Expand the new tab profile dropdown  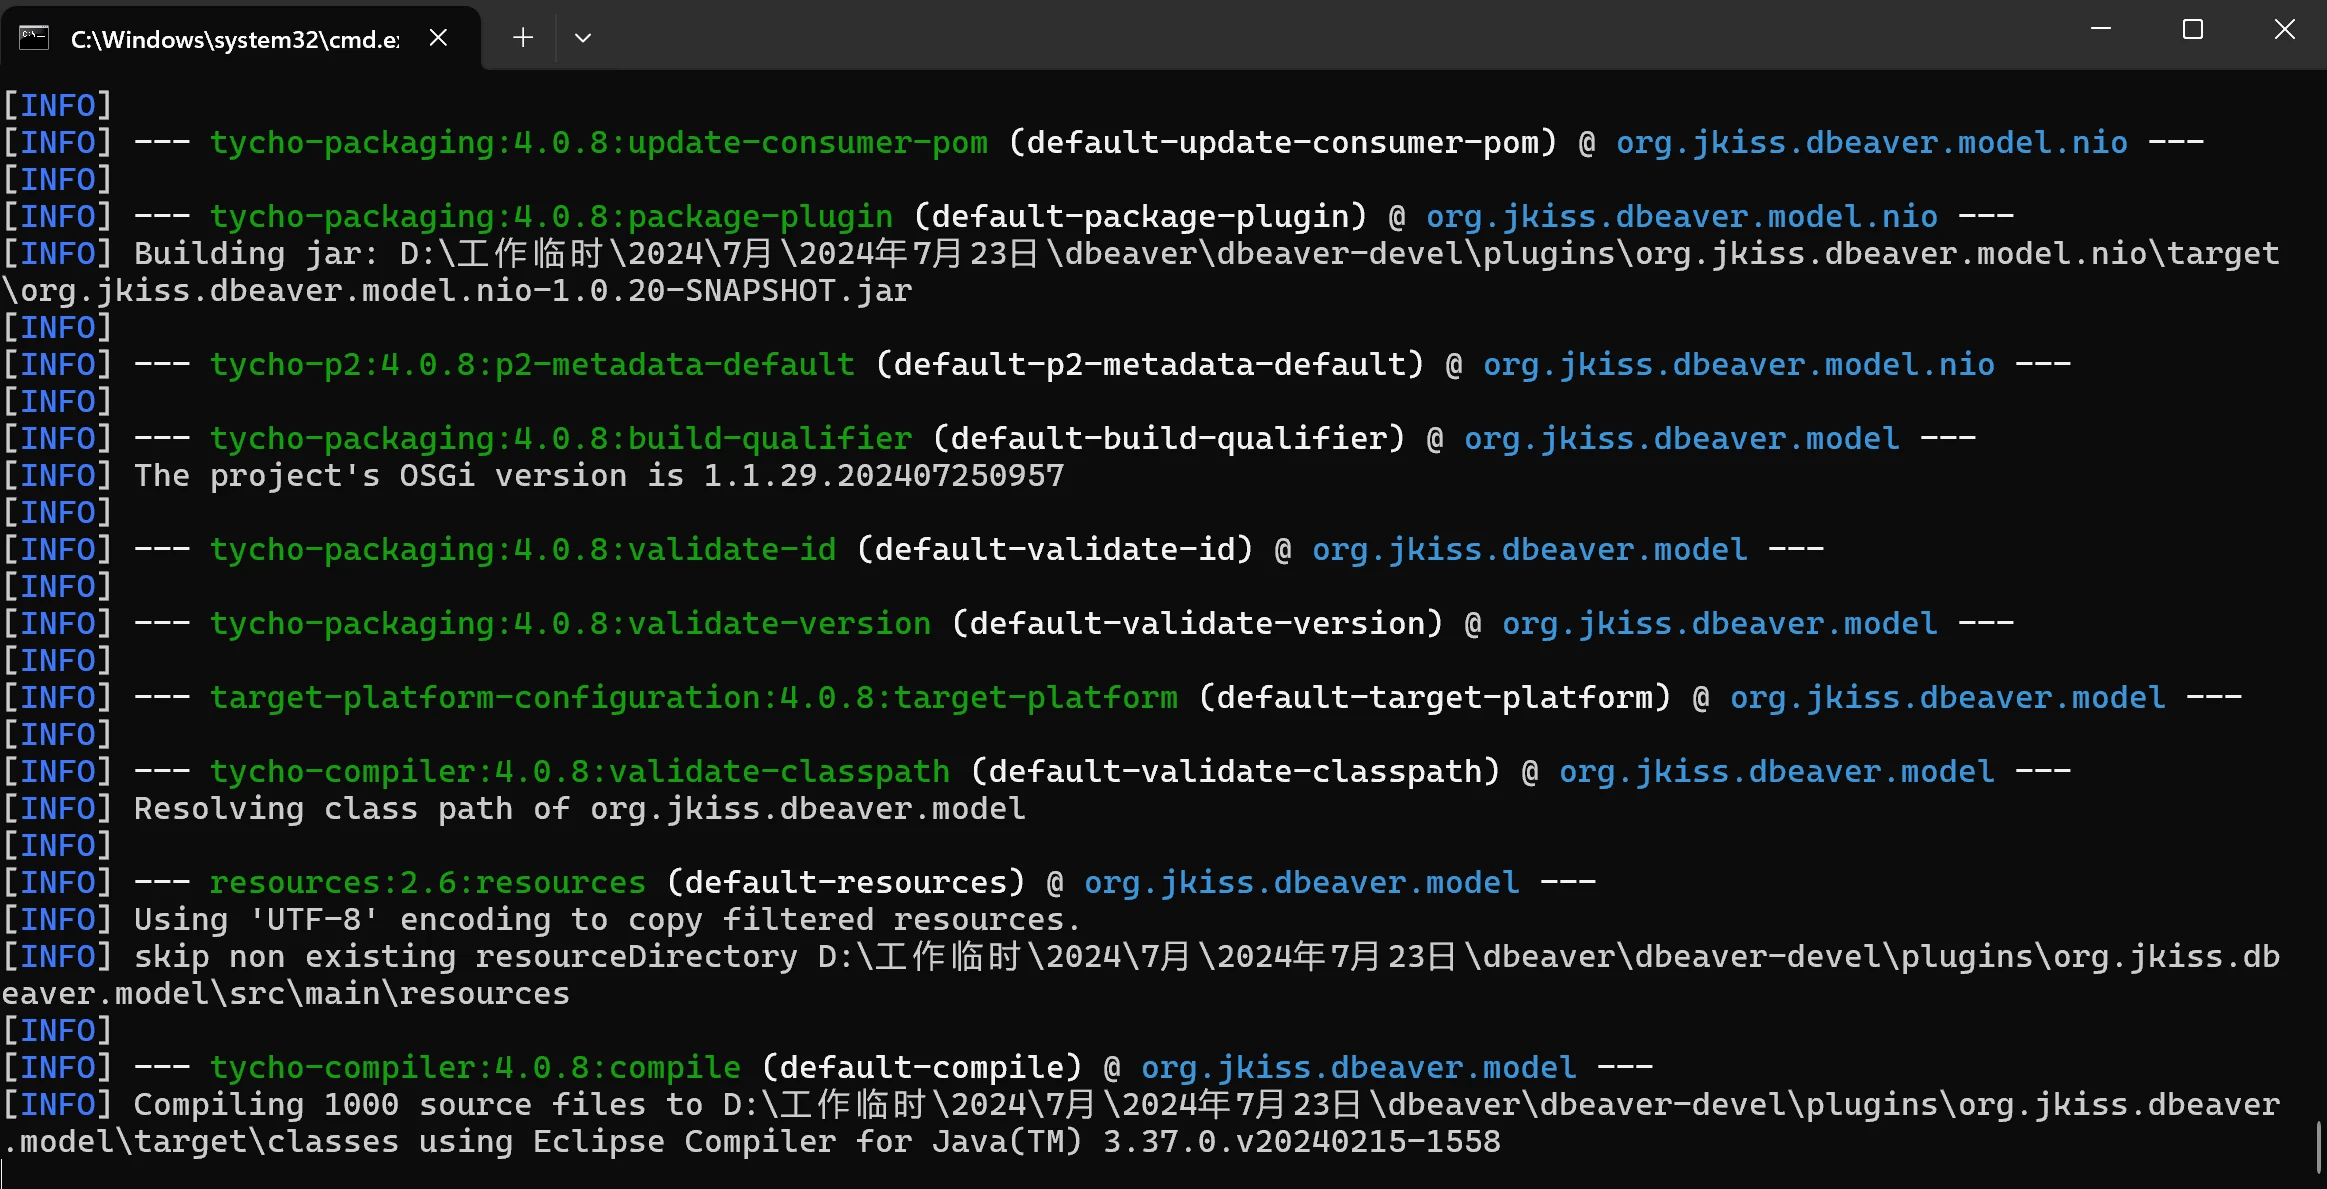coord(583,38)
